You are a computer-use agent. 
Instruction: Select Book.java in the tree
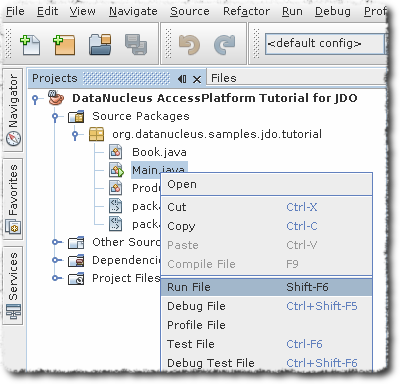tap(159, 152)
